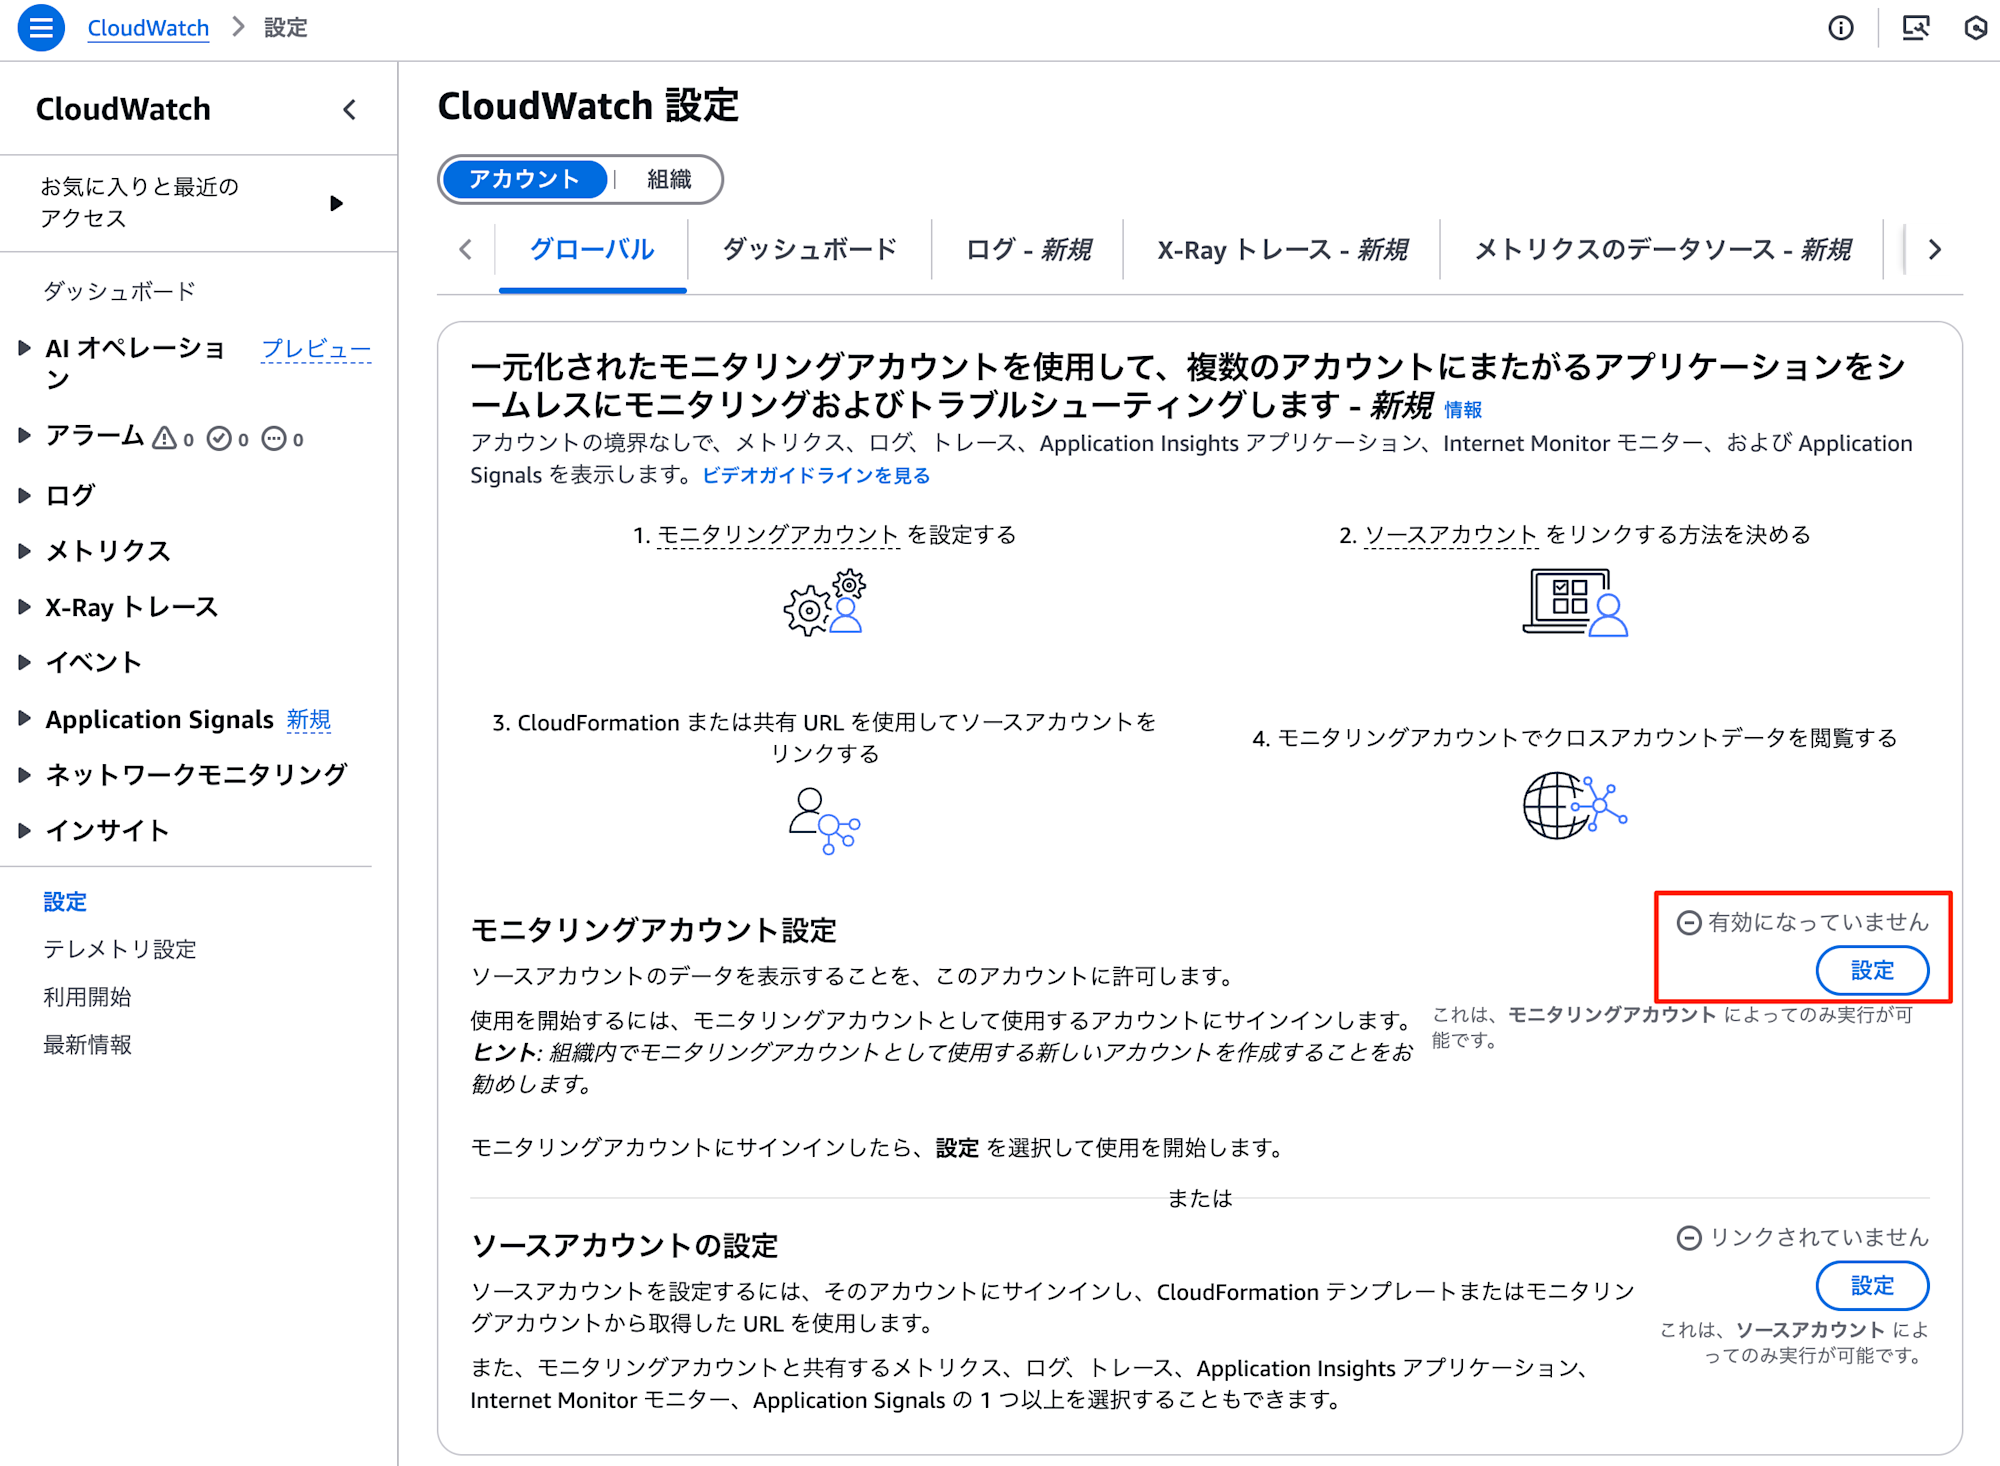
Task: Click the user link CloudFormation illustration
Action: click(824, 821)
